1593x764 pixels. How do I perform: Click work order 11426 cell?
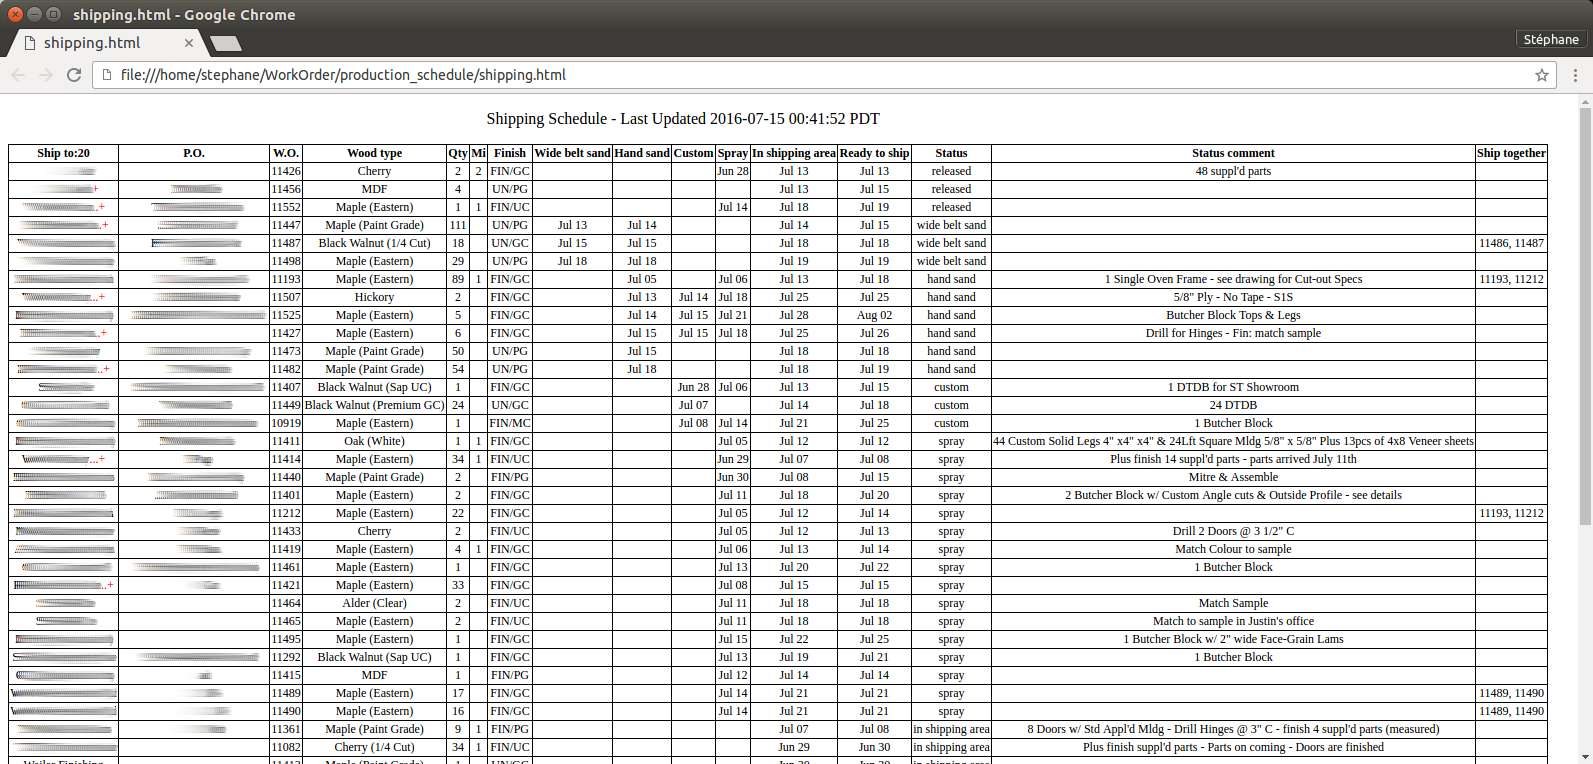[x=286, y=171]
